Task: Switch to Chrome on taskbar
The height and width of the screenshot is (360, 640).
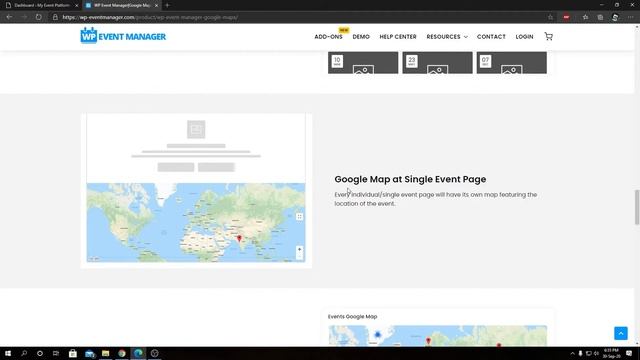Action: 122,353
